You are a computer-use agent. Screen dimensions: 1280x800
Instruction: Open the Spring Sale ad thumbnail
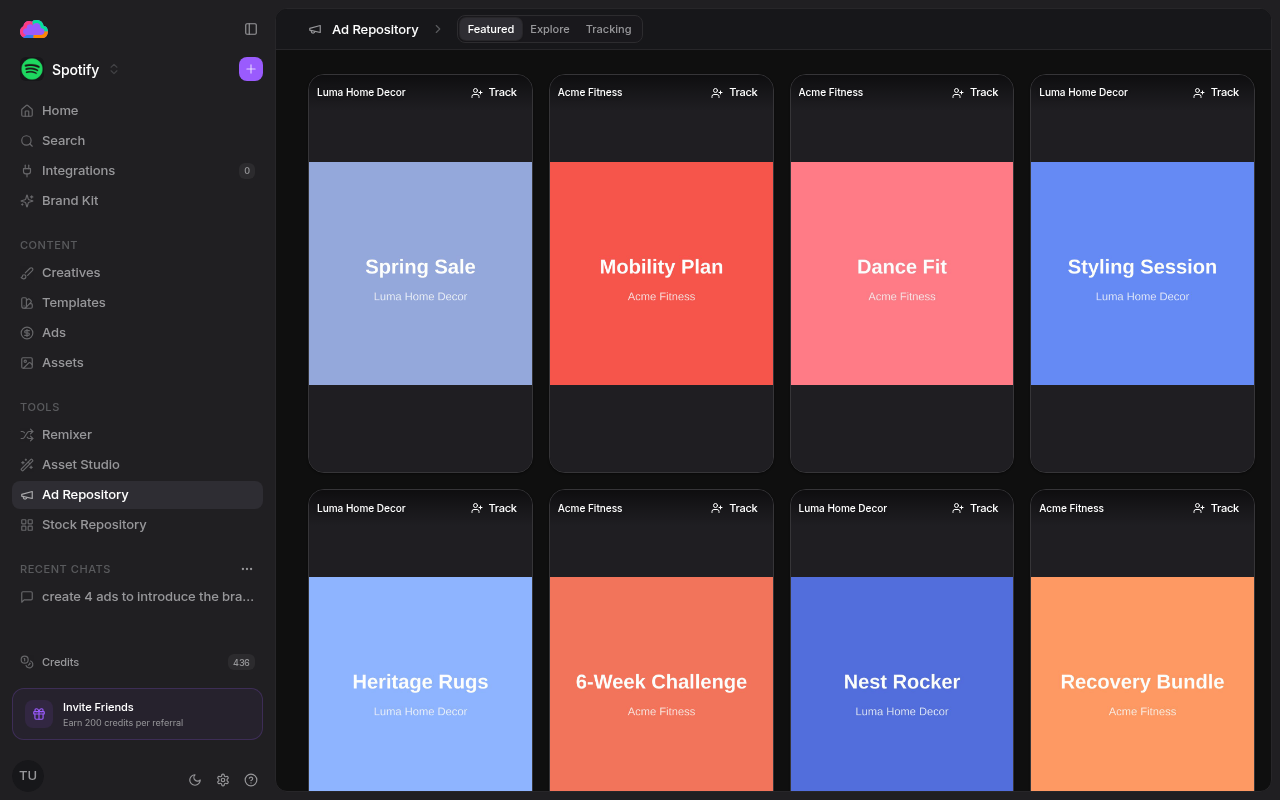pos(420,273)
